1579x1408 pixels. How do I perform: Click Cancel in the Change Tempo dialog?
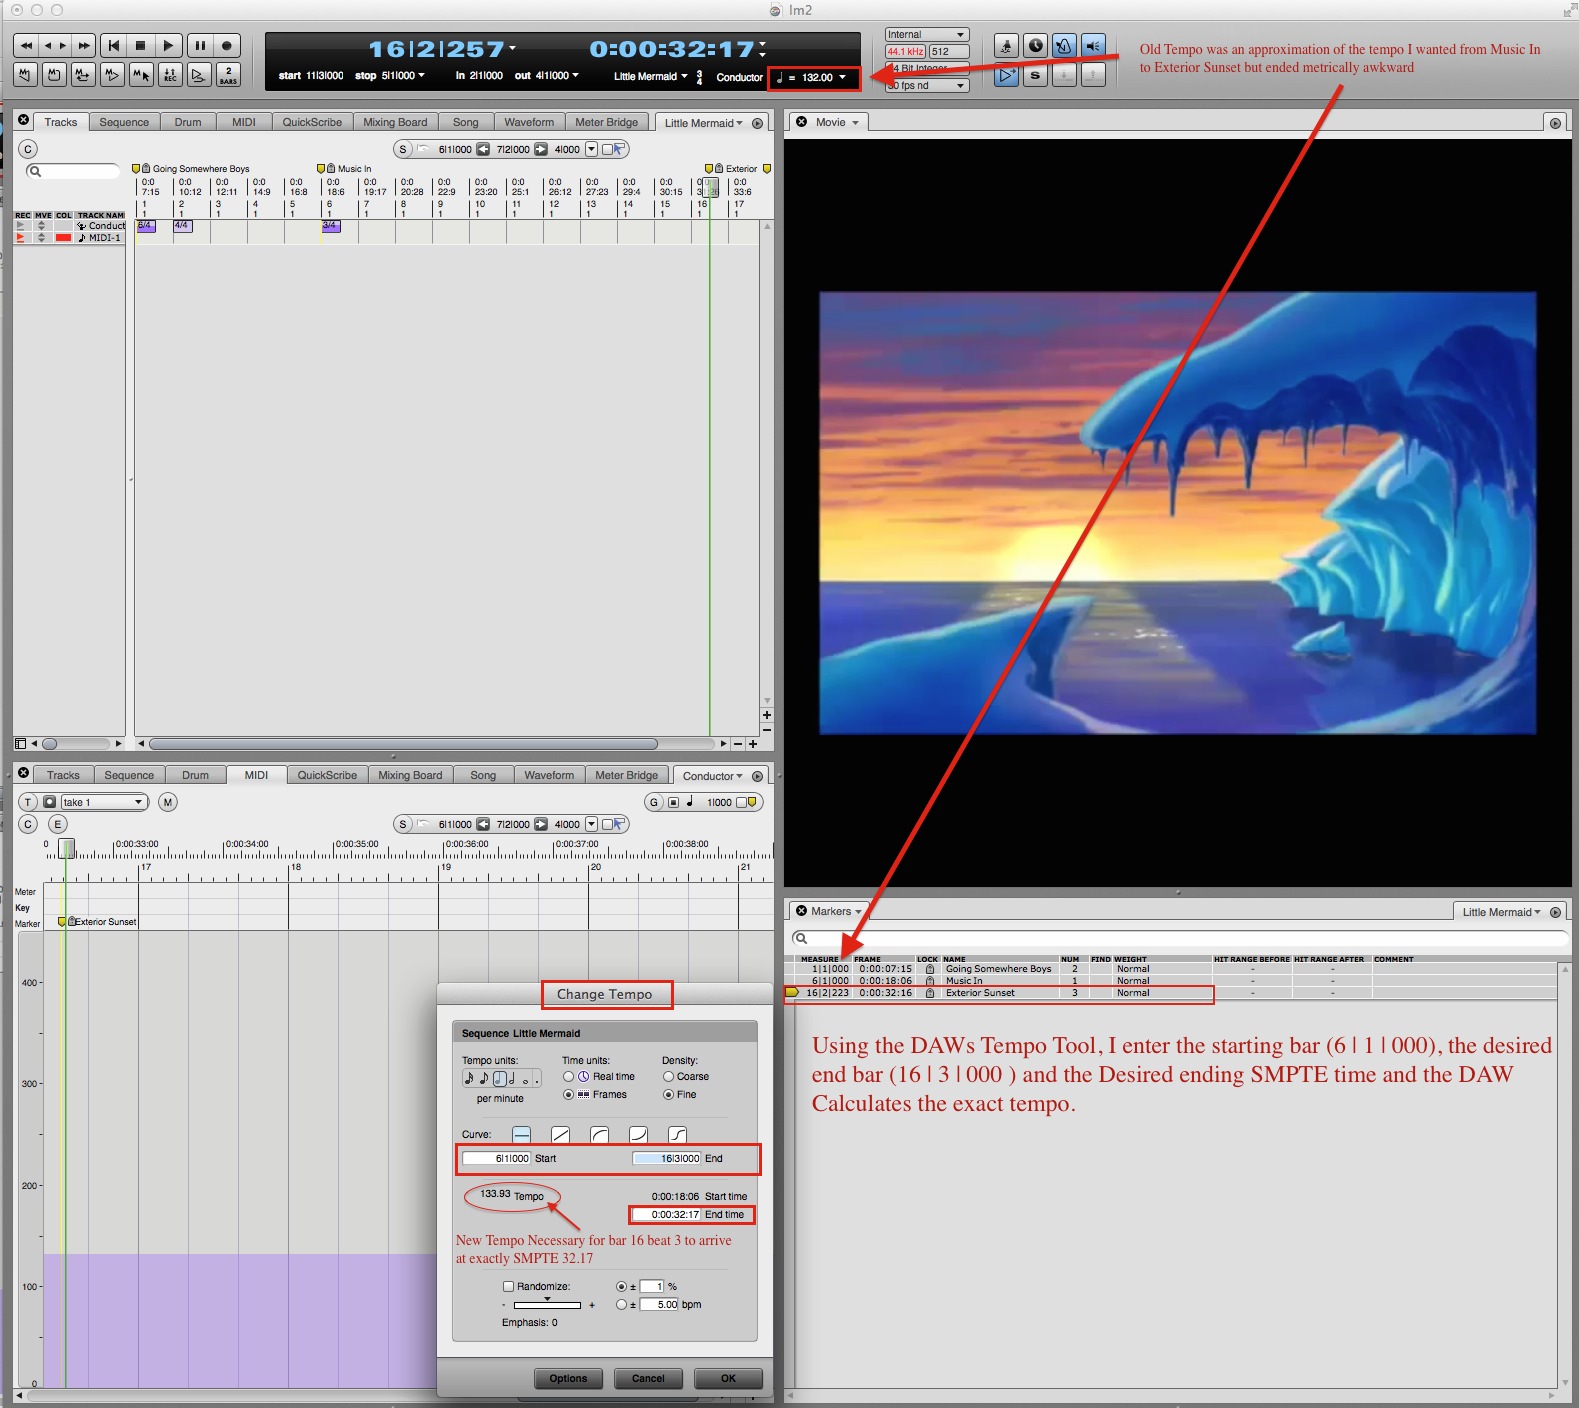point(648,1378)
